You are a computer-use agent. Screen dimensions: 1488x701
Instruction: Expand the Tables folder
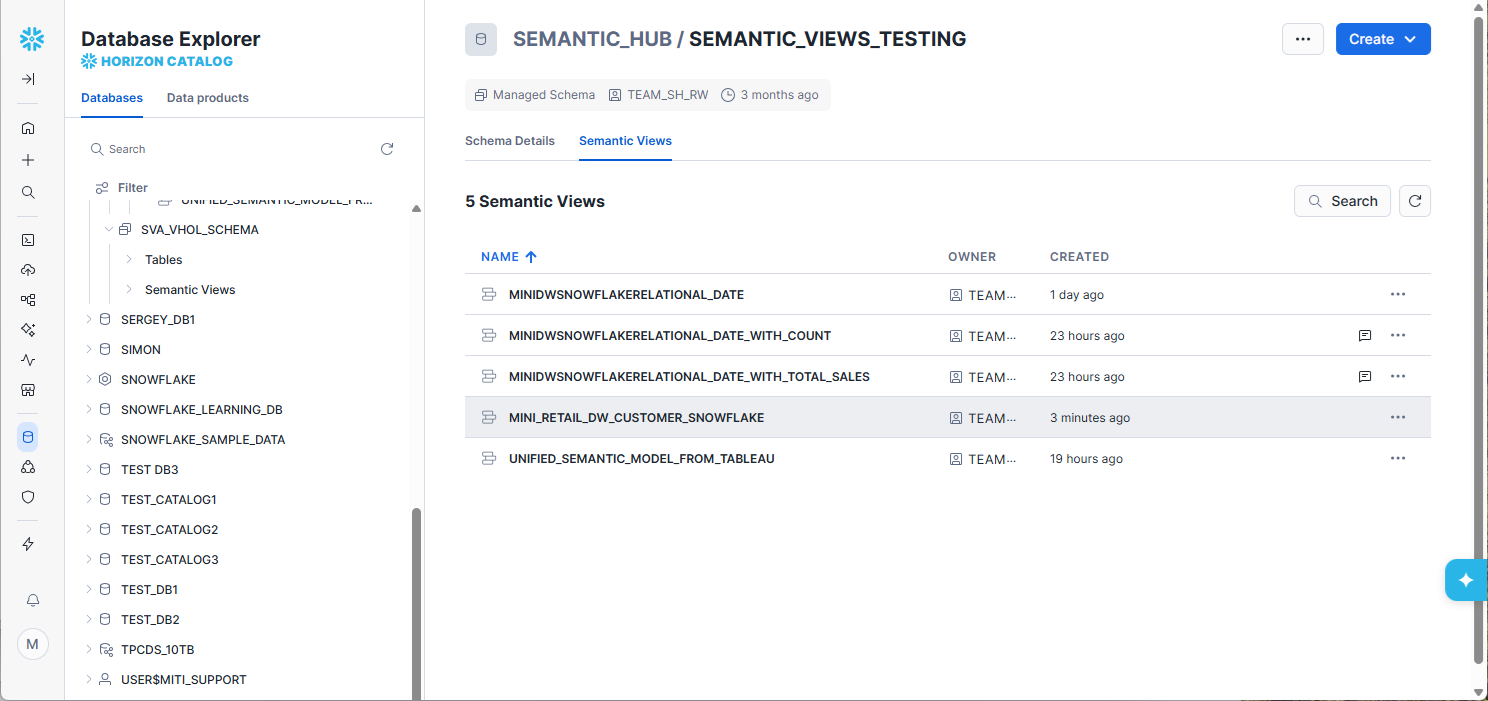[x=129, y=260]
